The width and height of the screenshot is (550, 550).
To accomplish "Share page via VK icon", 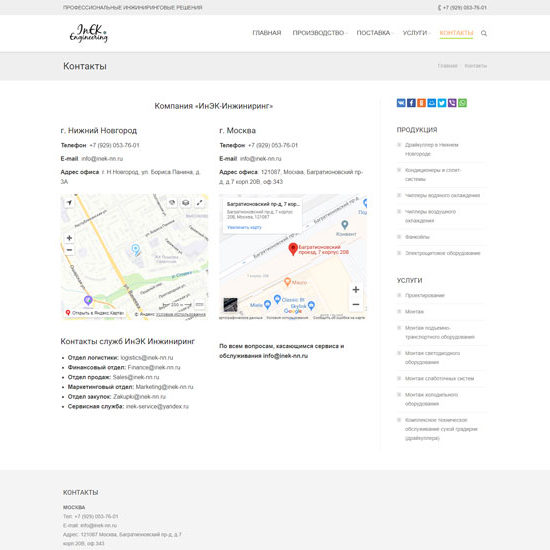I will point(401,103).
